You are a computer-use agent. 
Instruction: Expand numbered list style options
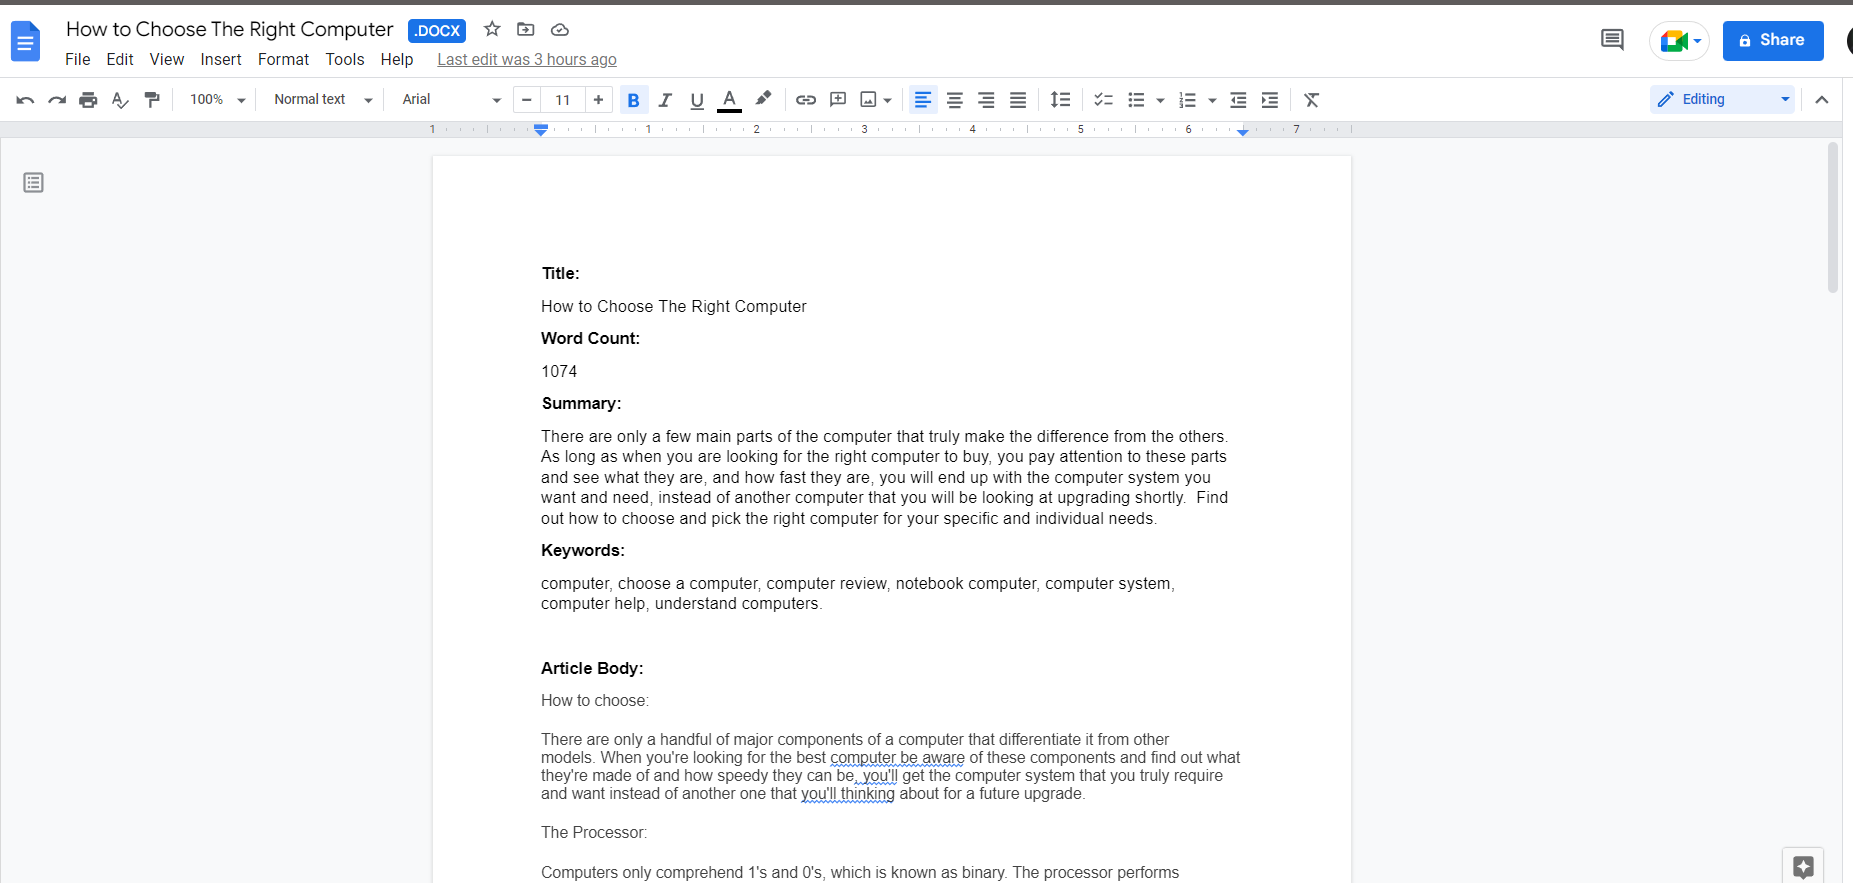(x=1212, y=100)
